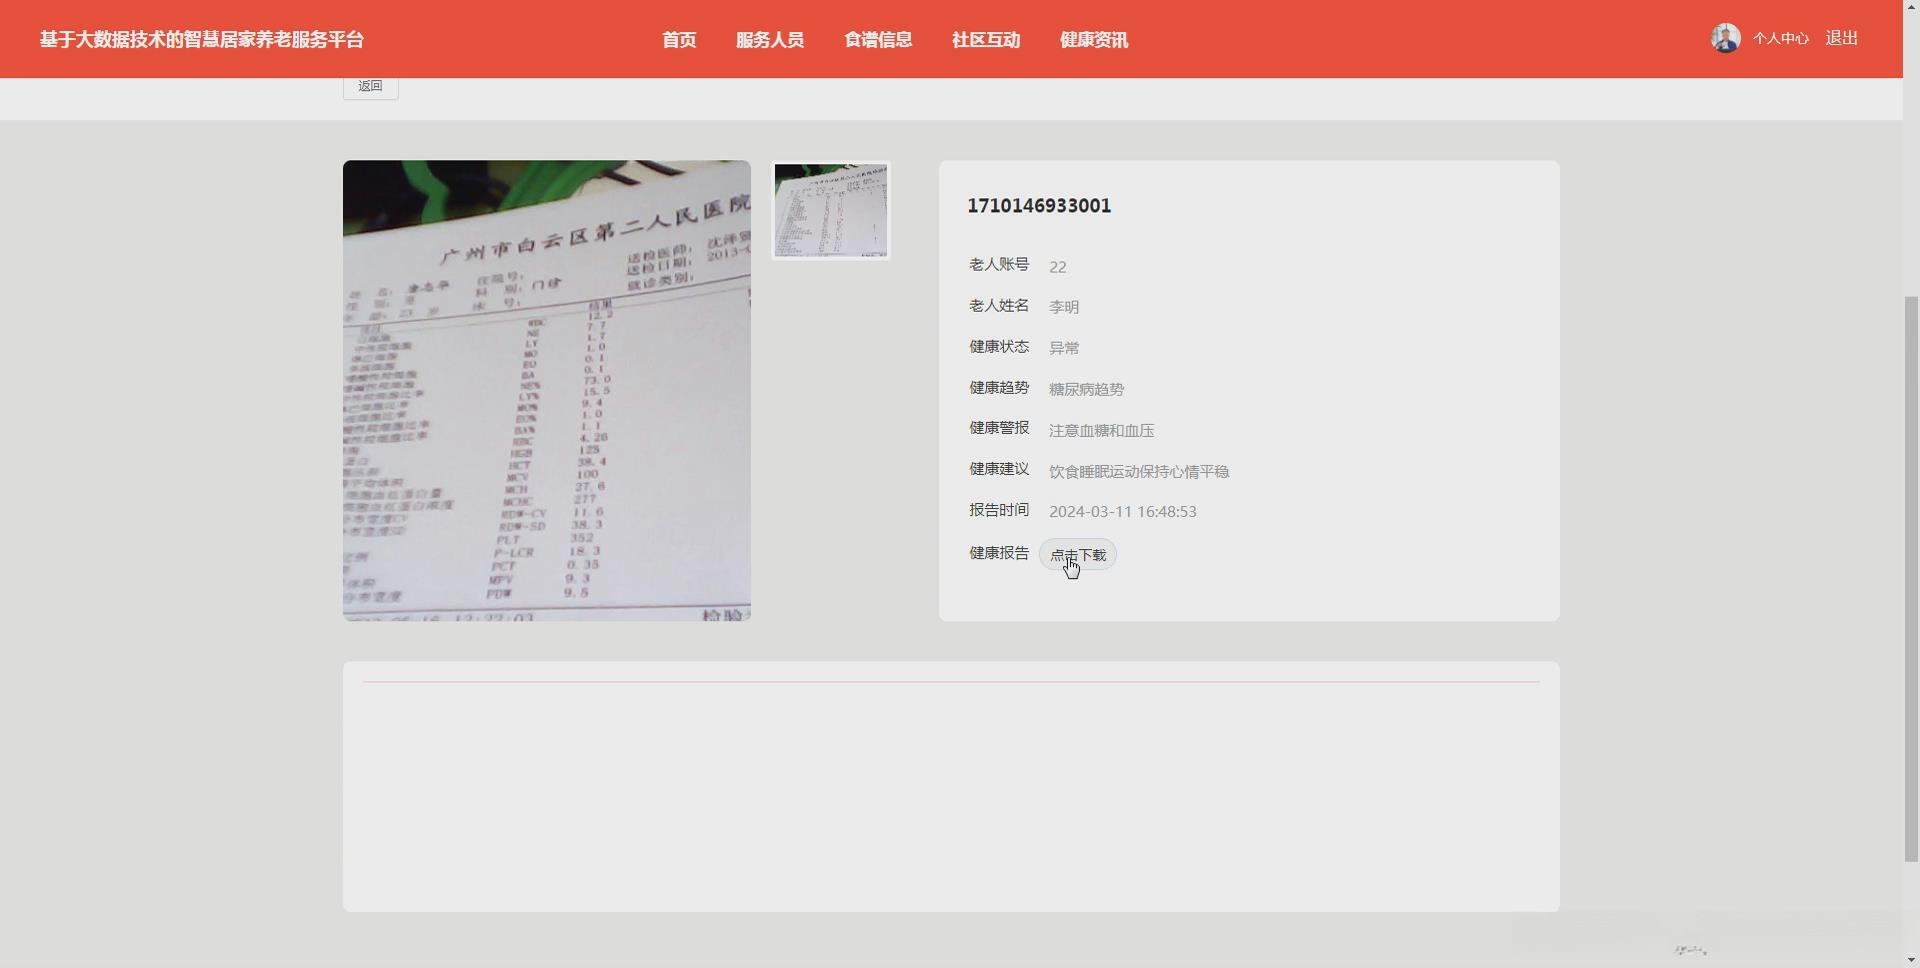Click the 报告时间 timestamp value

1122,511
